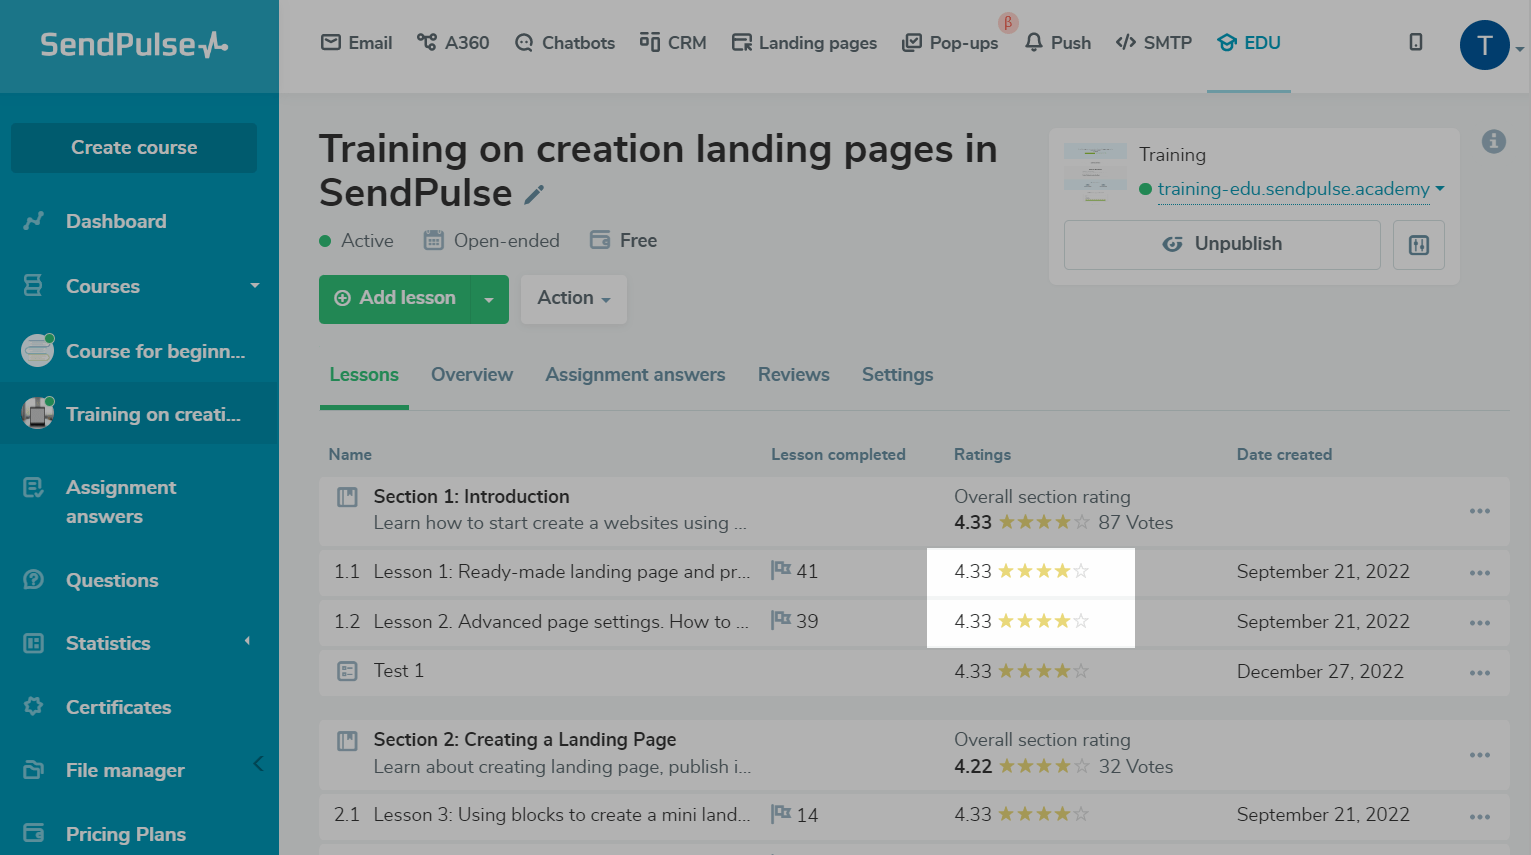
Task: Open Course for beginners in the sidebar
Action: [139, 351]
